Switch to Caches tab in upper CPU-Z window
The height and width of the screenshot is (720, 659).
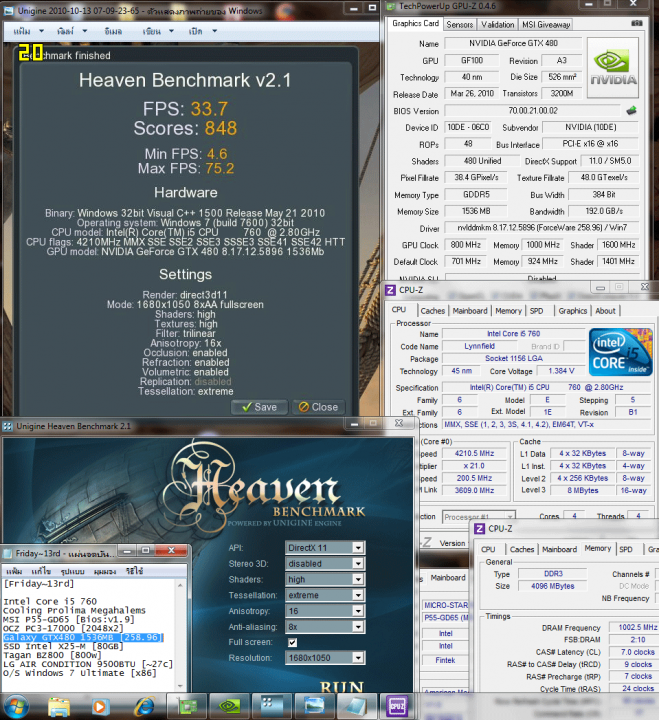[433, 311]
